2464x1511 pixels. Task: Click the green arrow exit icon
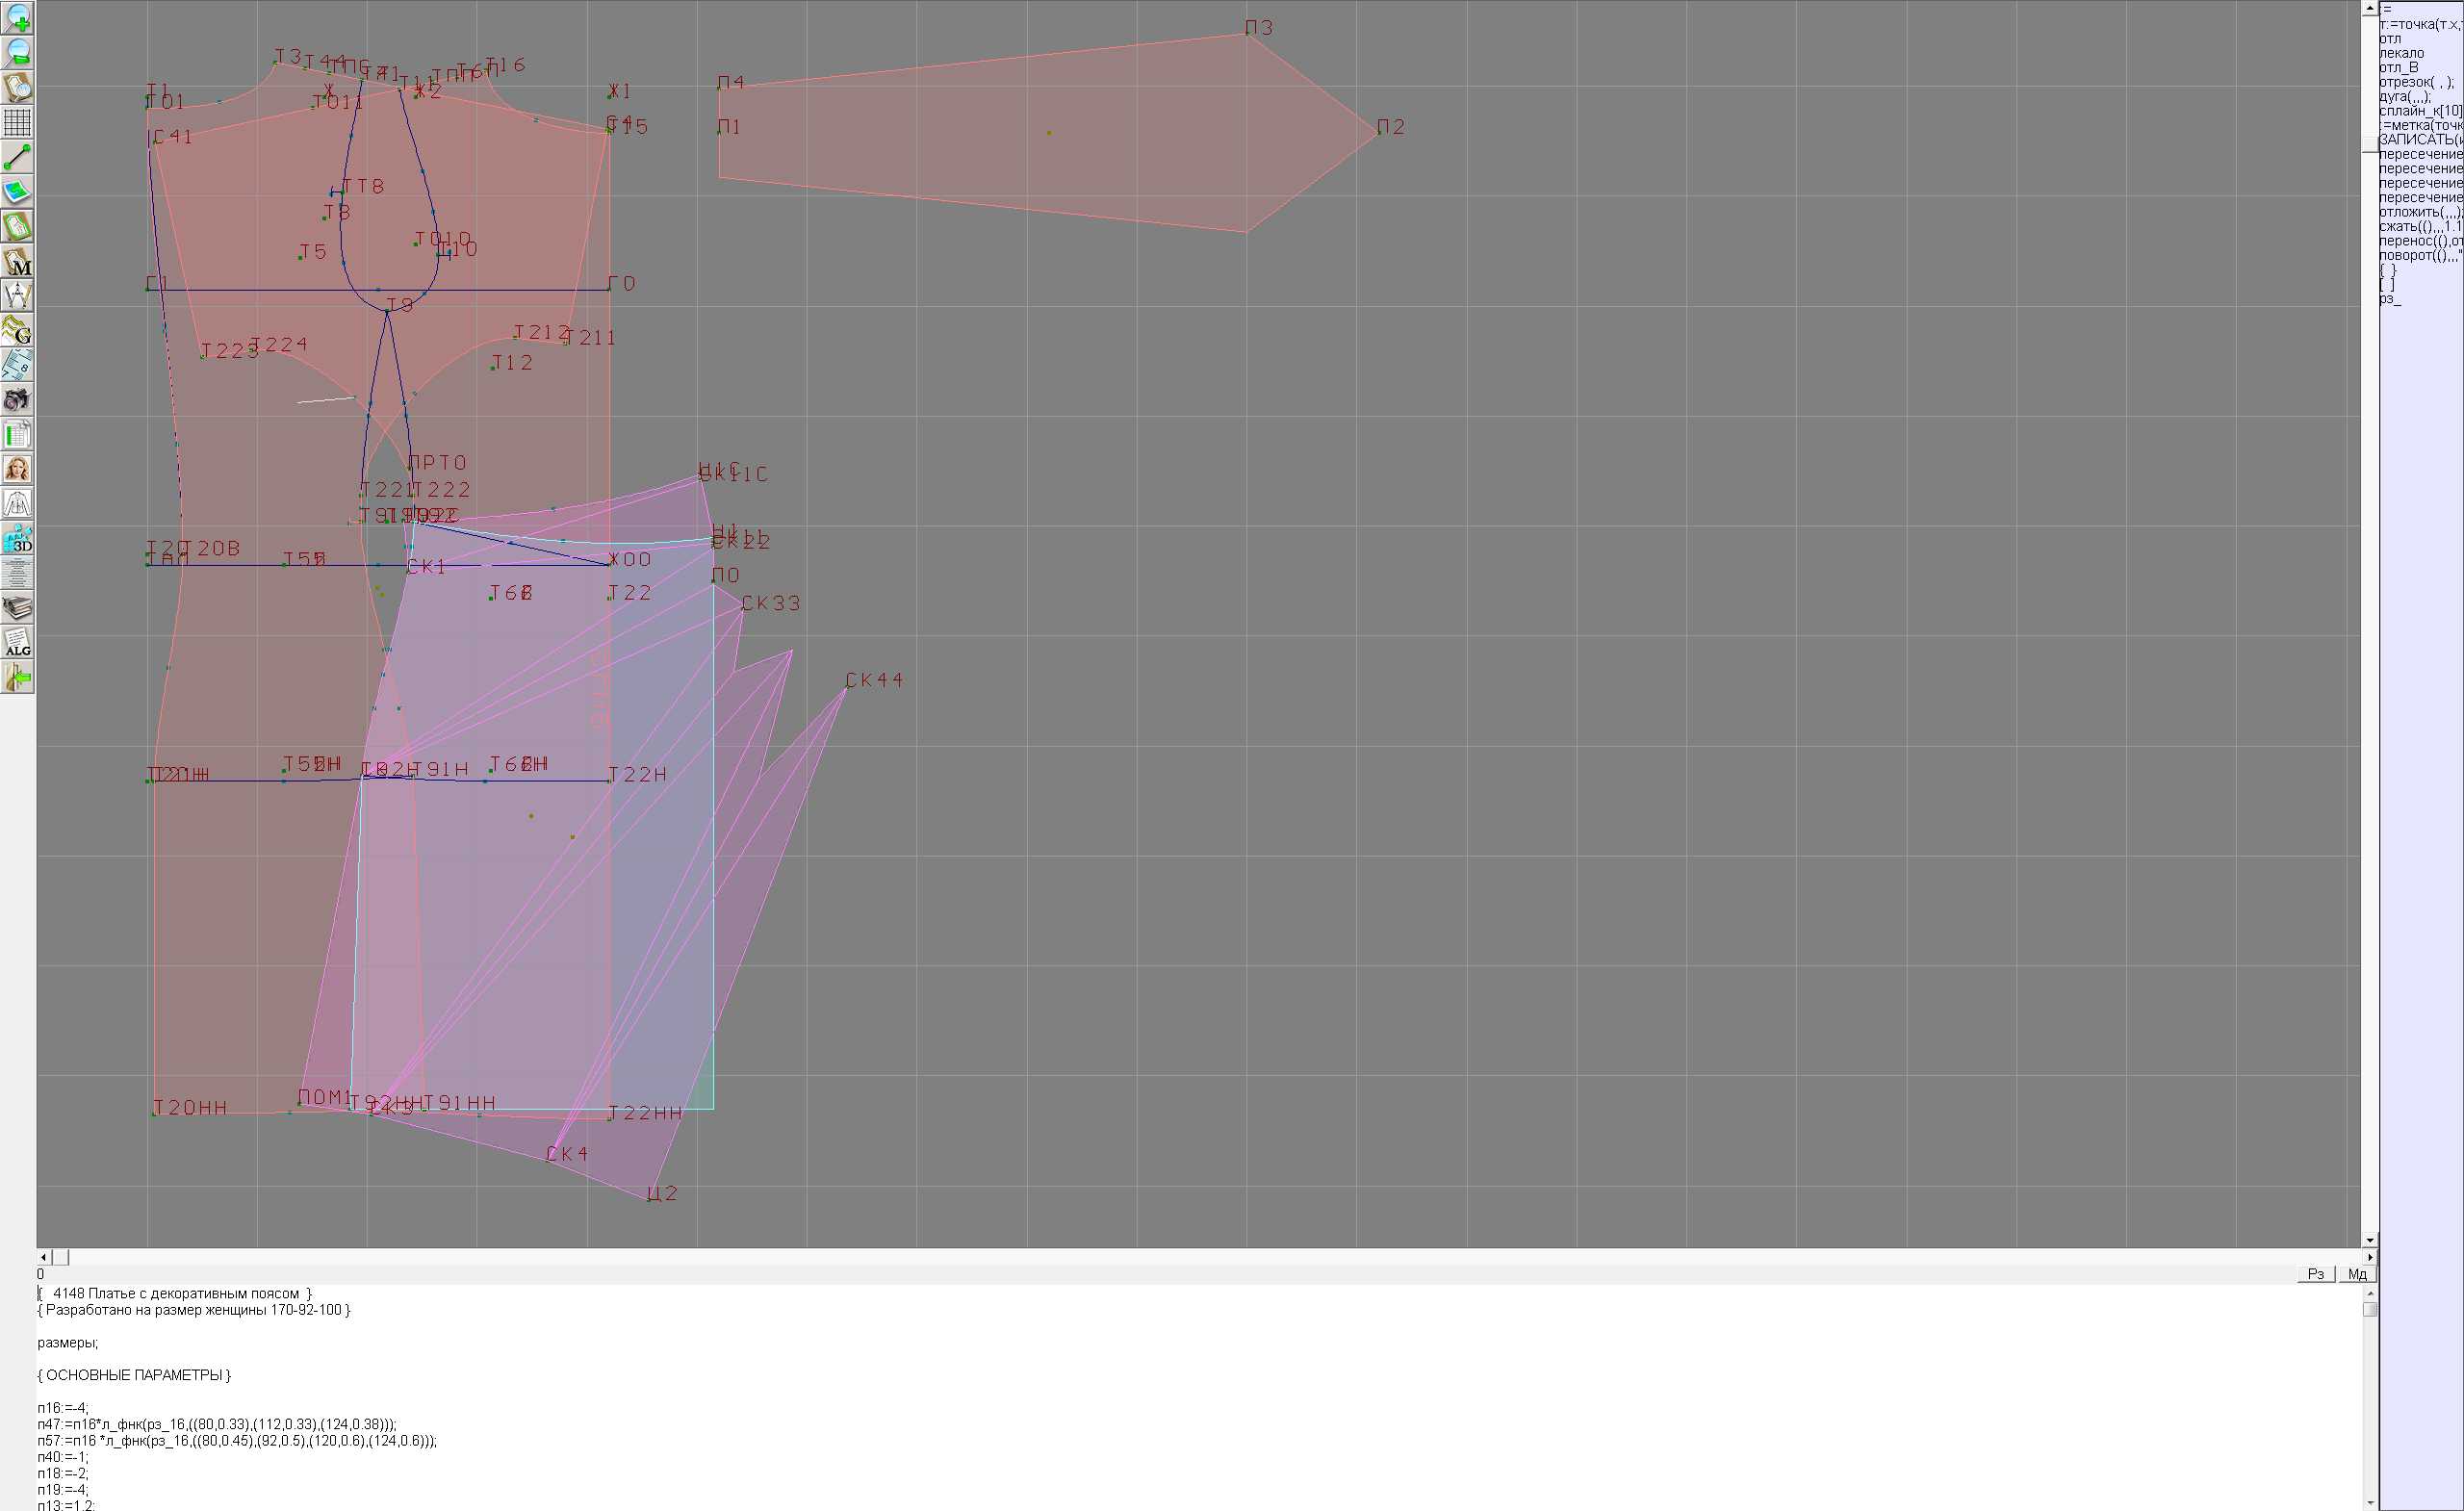[17, 678]
